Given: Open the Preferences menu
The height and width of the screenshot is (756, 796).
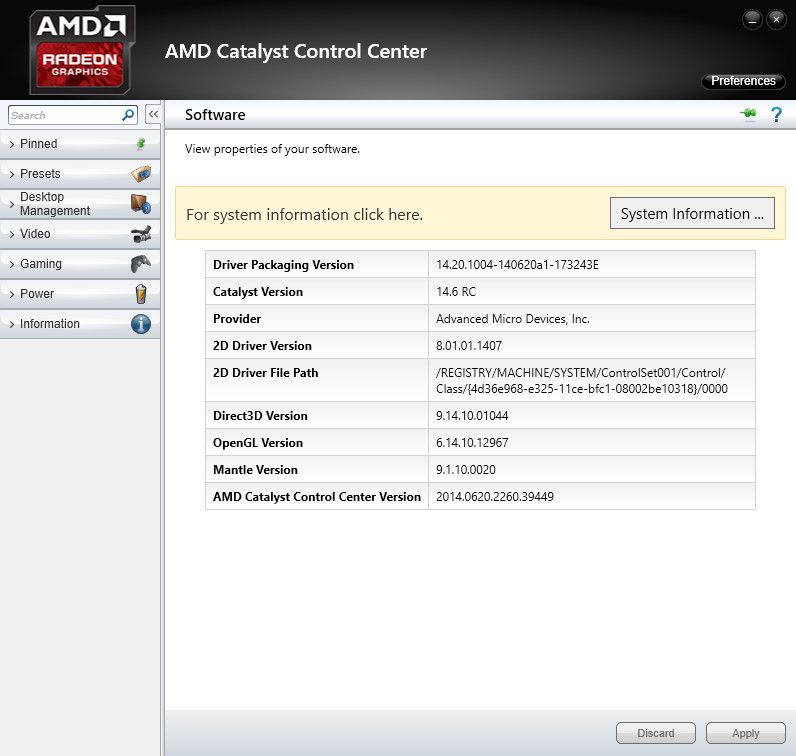Looking at the screenshot, I should [743, 81].
